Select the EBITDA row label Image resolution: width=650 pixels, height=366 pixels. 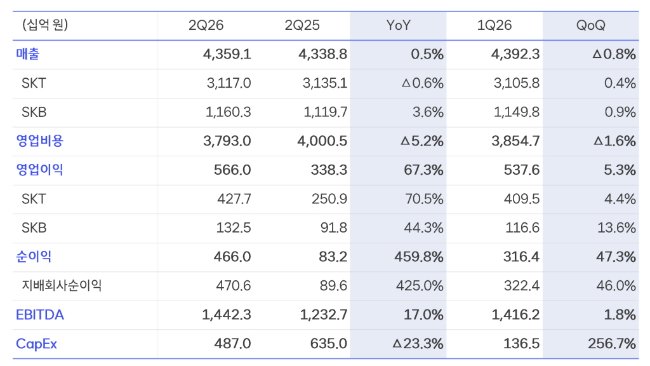point(40,315)
